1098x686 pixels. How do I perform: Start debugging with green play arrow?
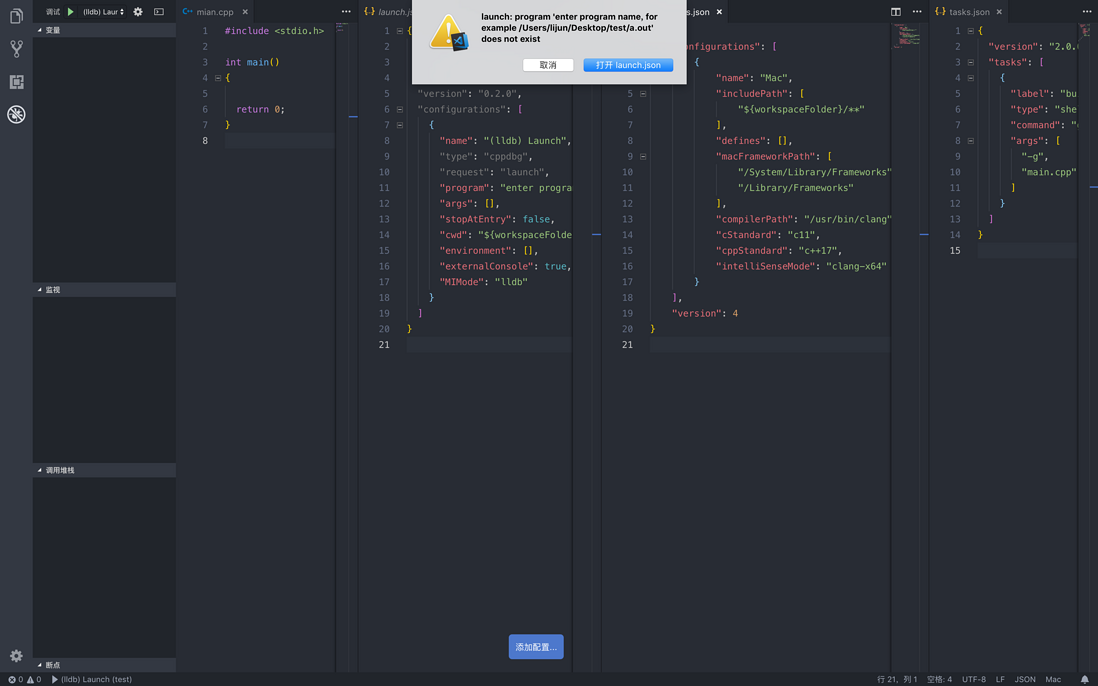click(71, 12)
